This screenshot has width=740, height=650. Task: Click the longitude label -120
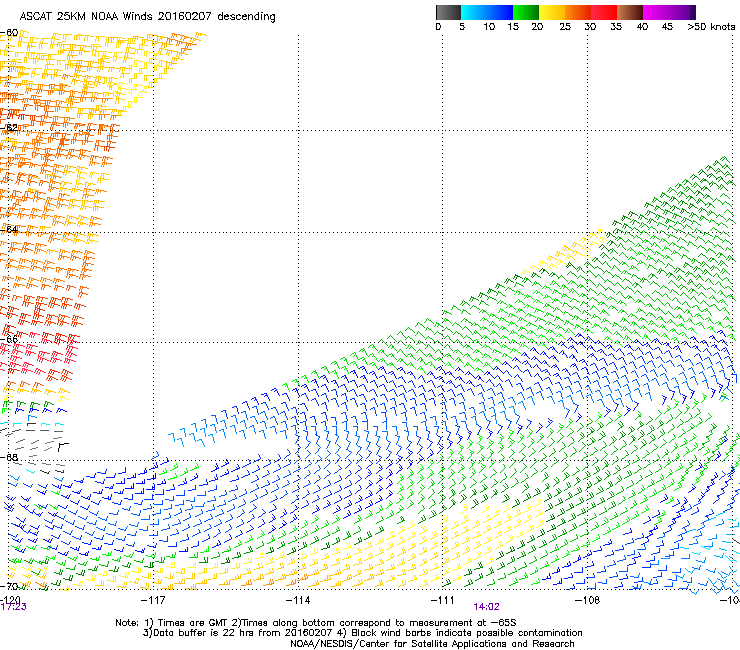[10, 600]
